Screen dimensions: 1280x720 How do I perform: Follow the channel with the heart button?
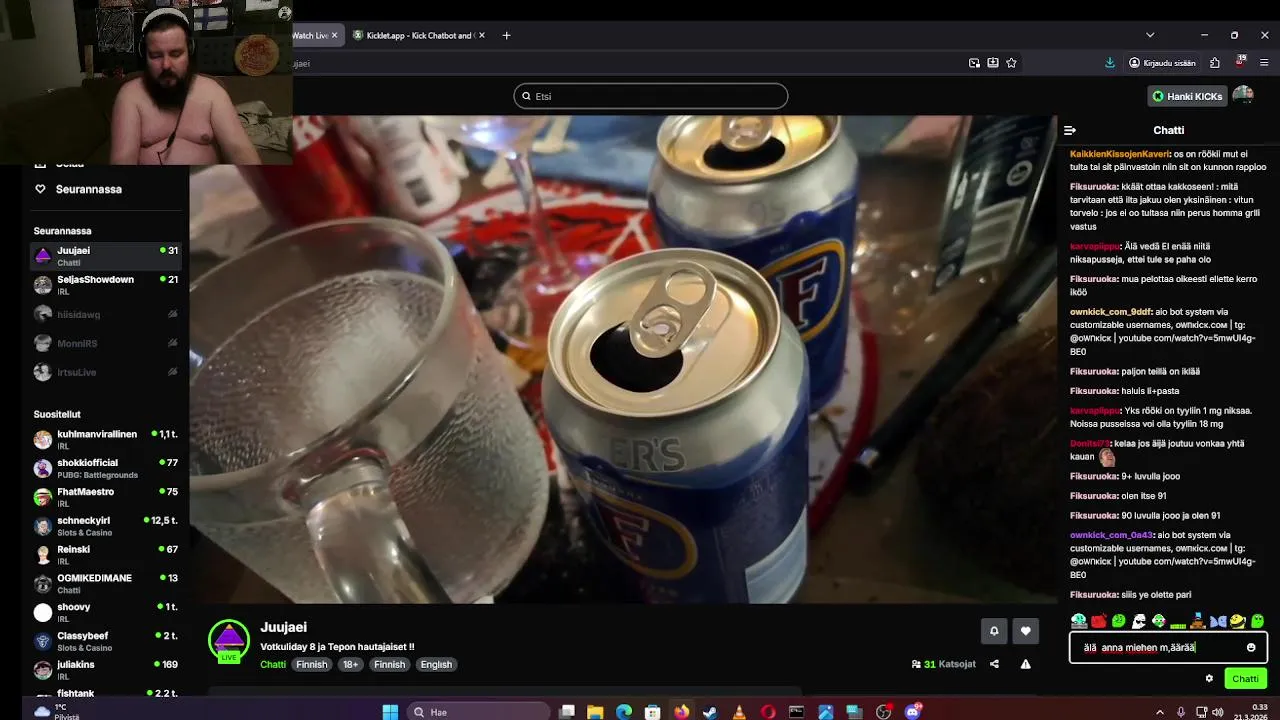click(x=1025, y=631)
